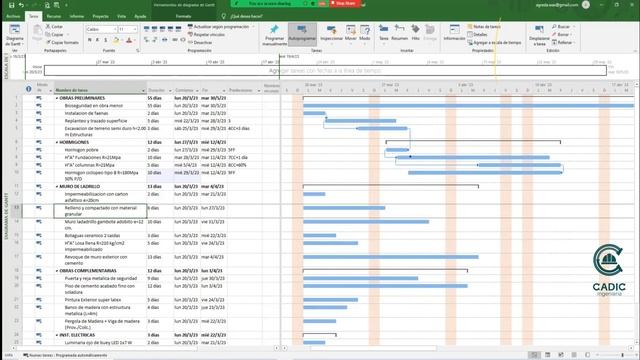Click the Cortar scissors command
The width and height of the screenshot is (640, 360).
54,27
